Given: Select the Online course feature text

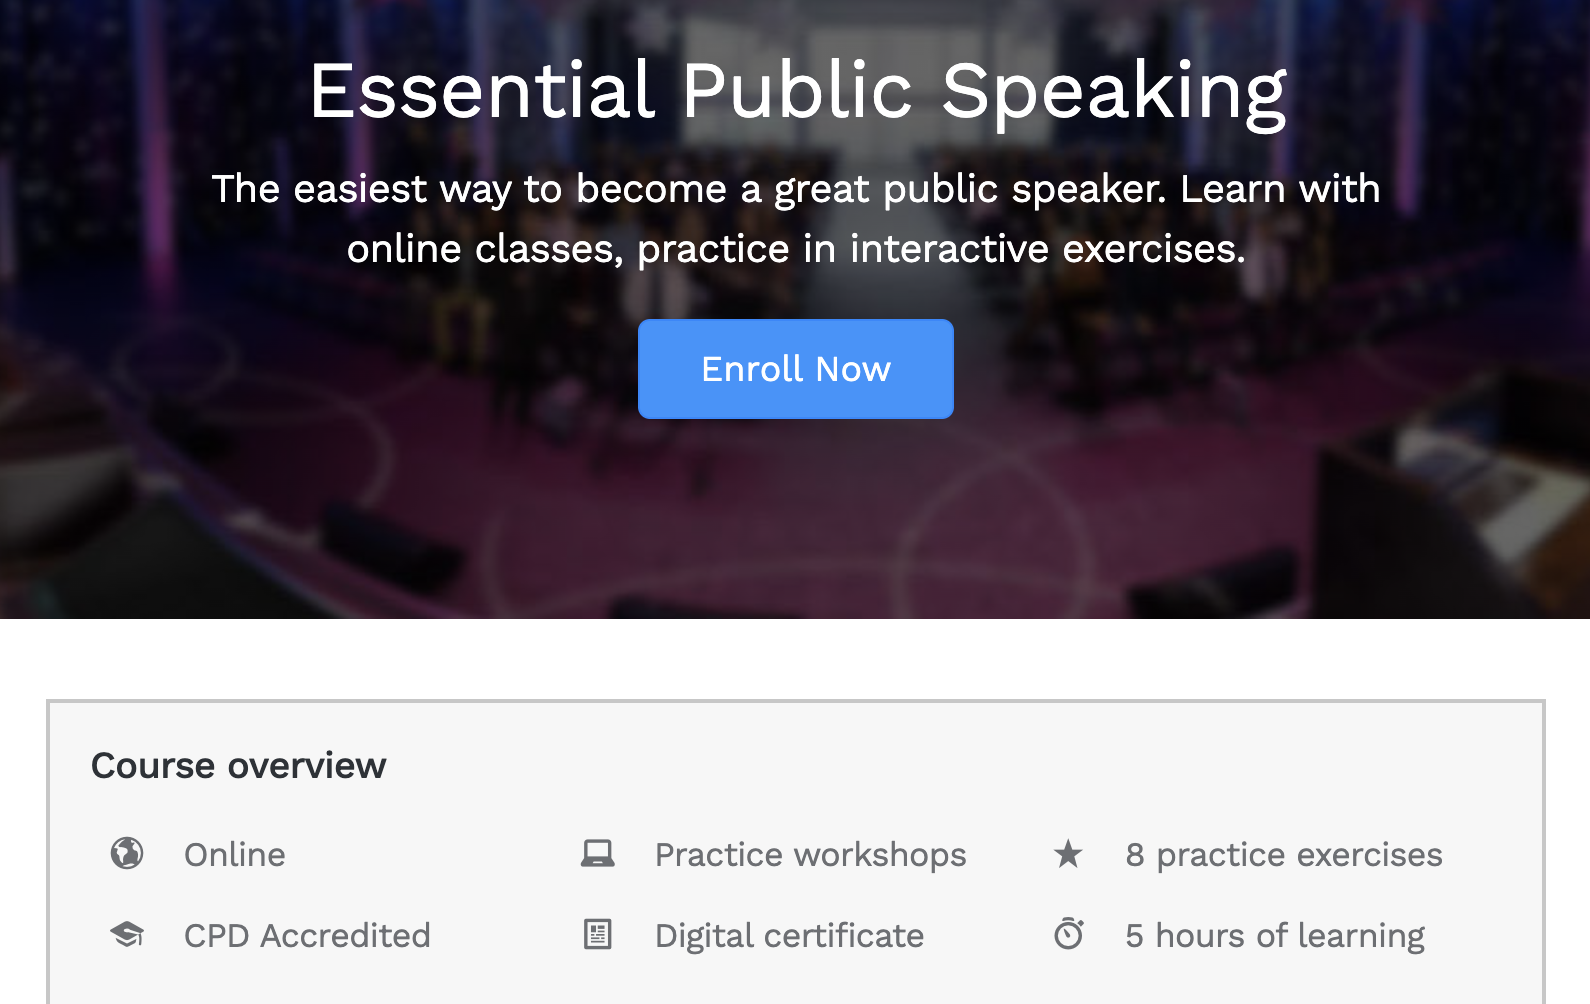Looking at the screenshot, I should click(234, 855).
